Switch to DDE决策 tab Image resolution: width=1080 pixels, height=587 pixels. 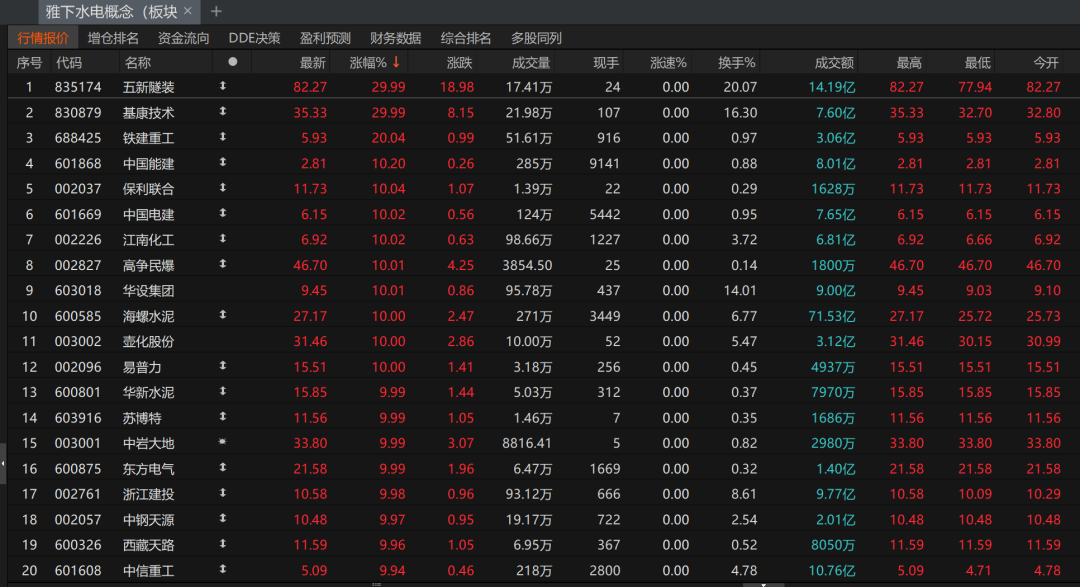pyautogui.click(x=254, y=38)
